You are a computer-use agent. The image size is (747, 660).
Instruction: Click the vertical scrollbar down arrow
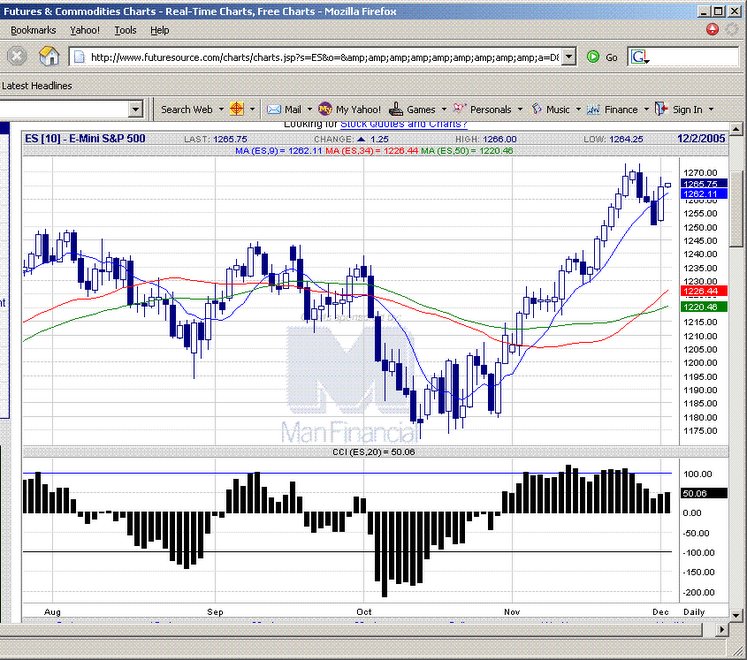coord(736,615)
